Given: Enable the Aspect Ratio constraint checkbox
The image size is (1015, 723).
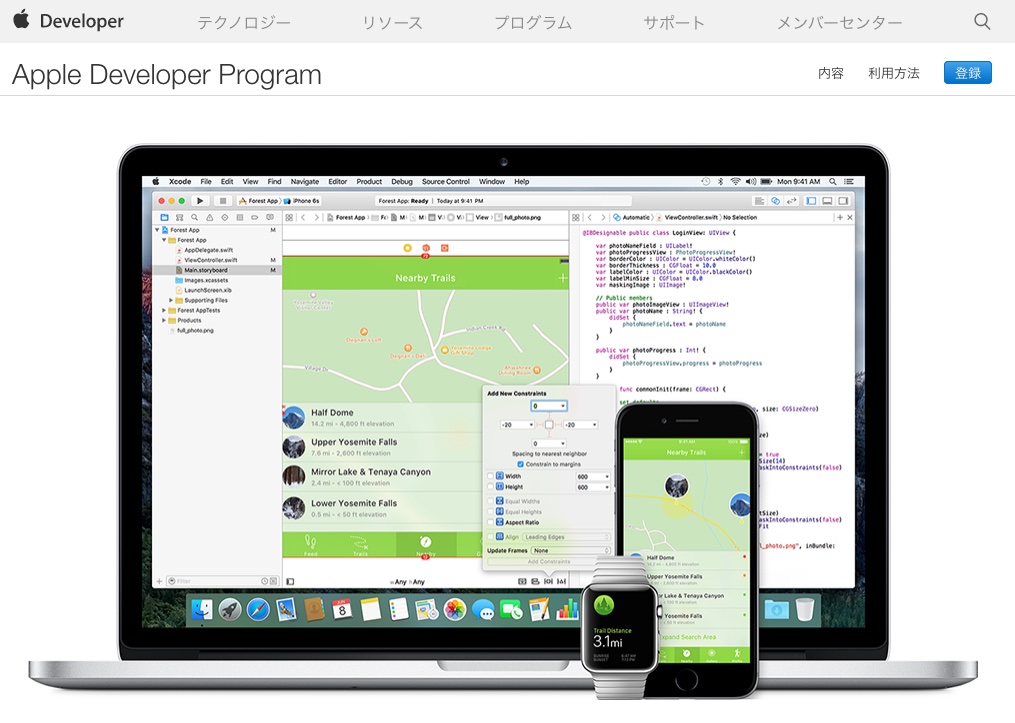Looking at the screenshot, I should click(489, 522).
